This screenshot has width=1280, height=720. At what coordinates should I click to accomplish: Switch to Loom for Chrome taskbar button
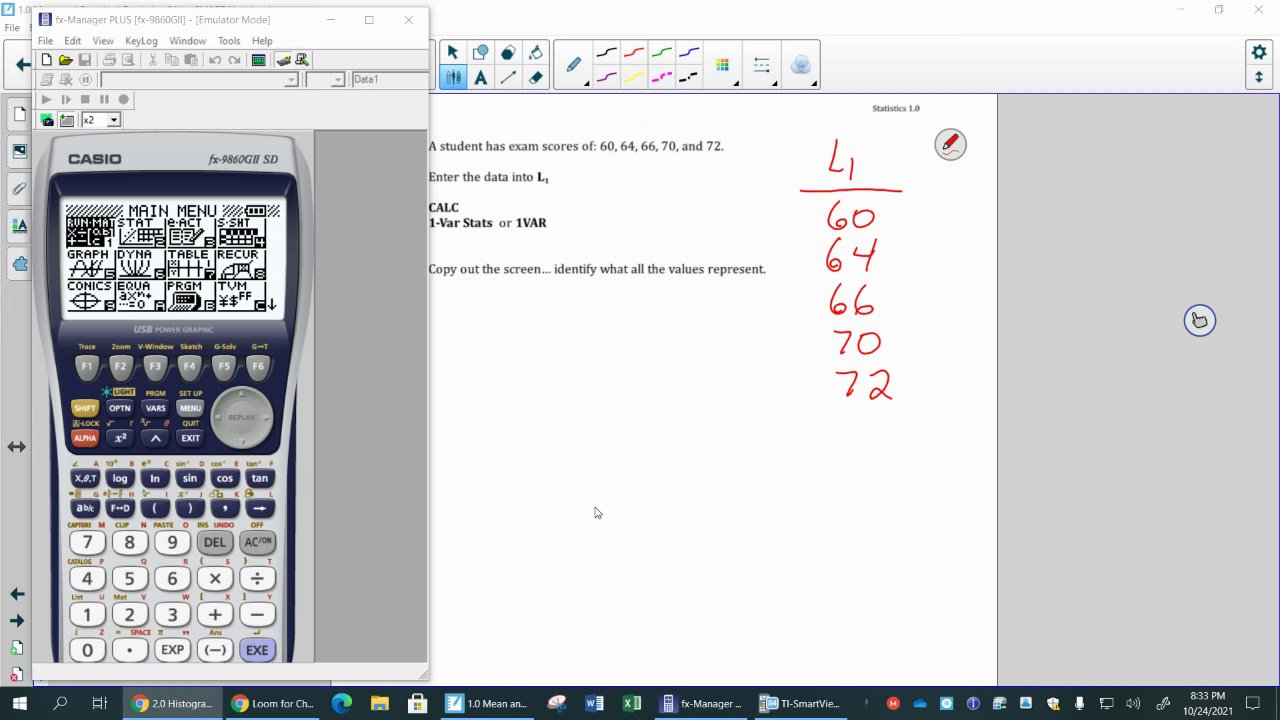coord(272,704)
